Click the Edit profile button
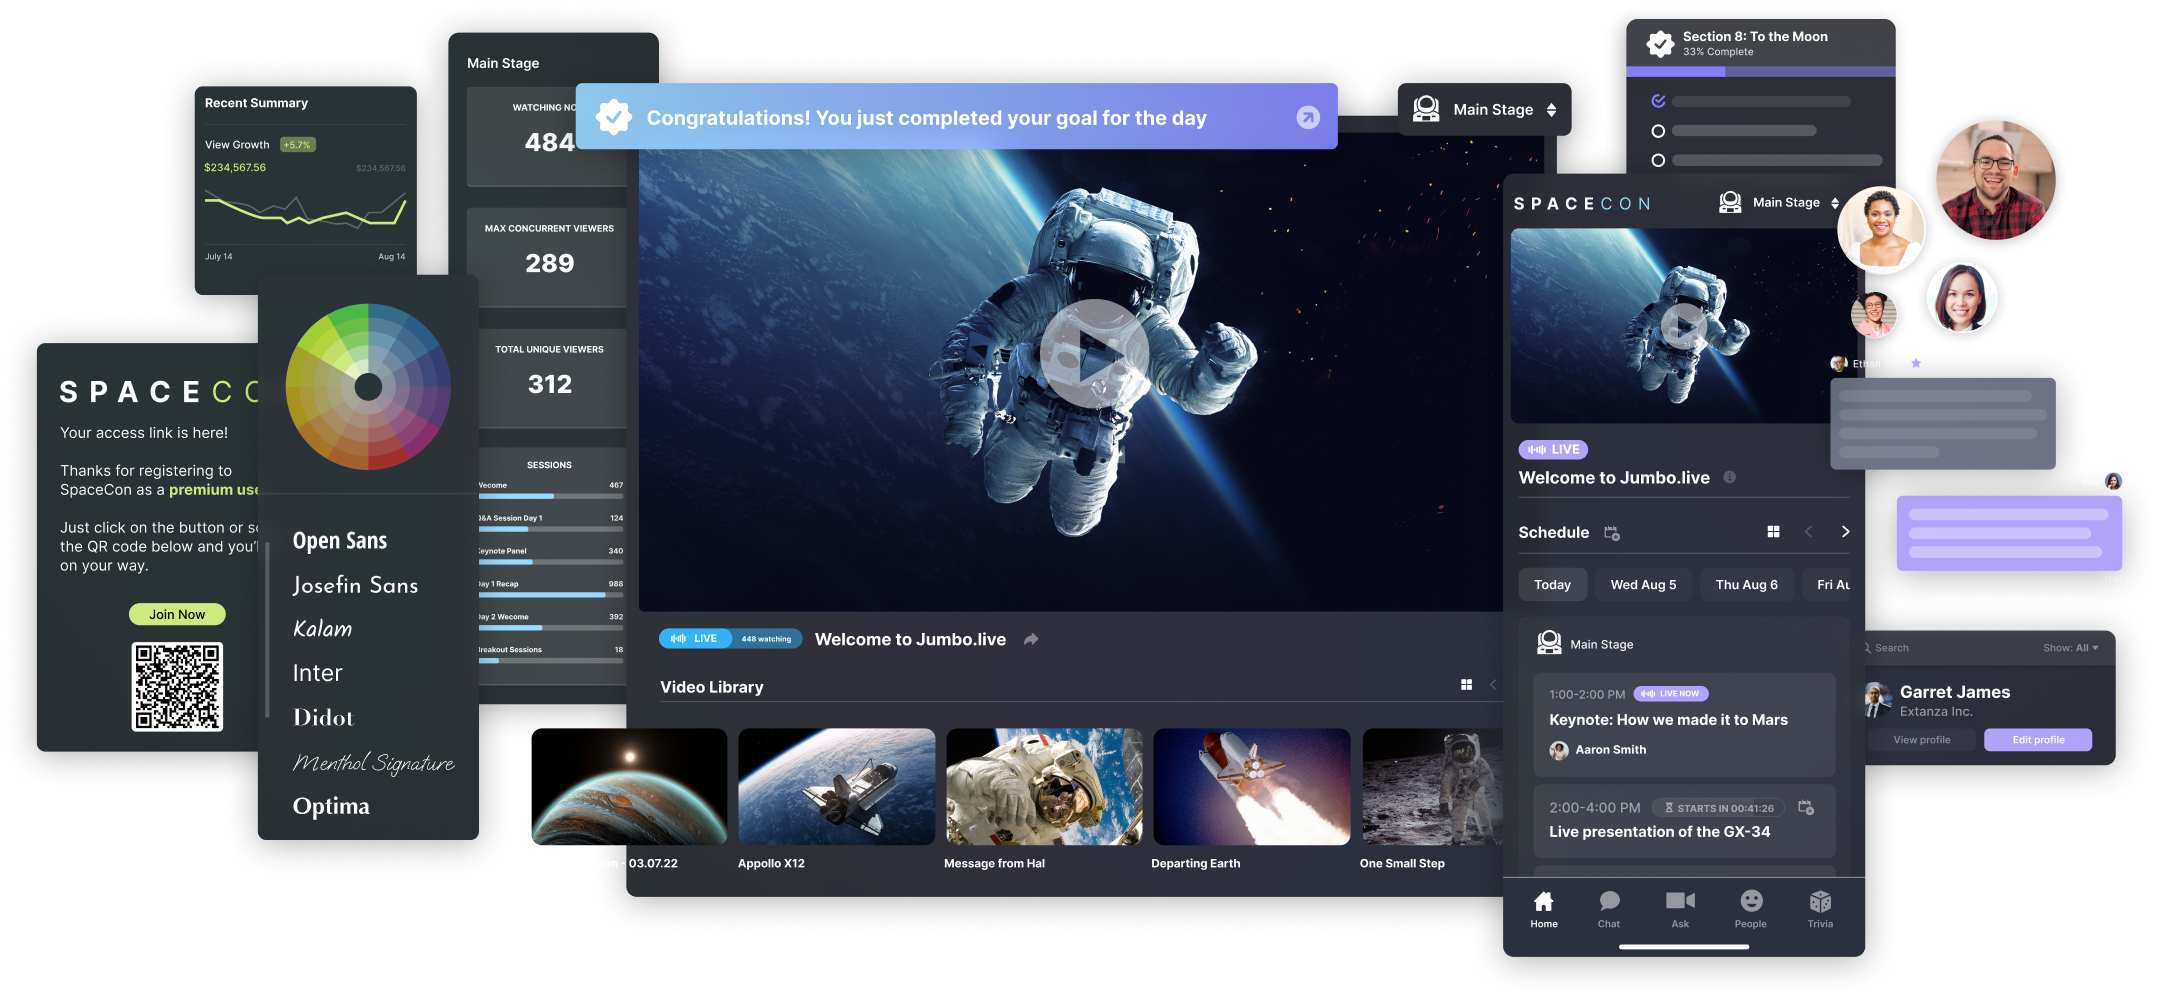The image size is (2160, 998). tap(2038, 740)
